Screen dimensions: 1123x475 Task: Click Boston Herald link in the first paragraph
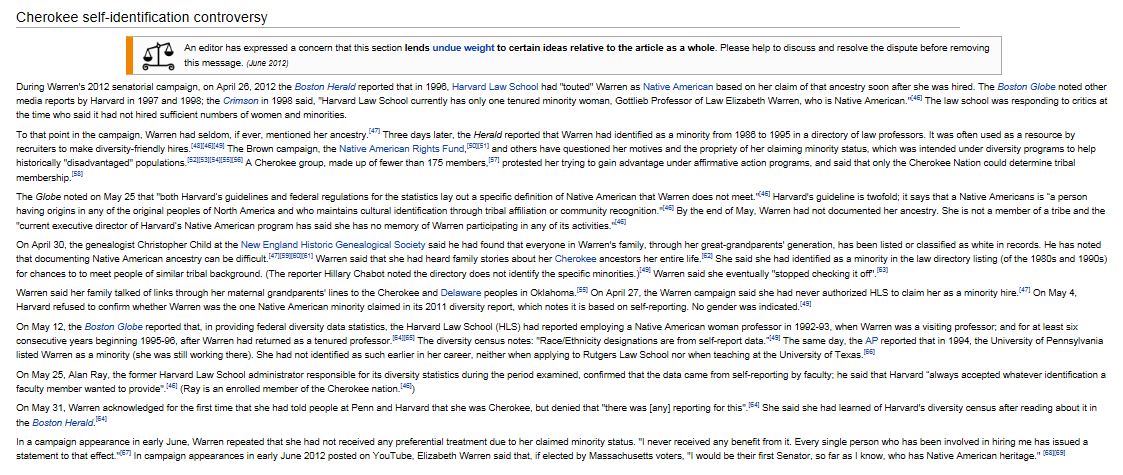click(327, 87)
